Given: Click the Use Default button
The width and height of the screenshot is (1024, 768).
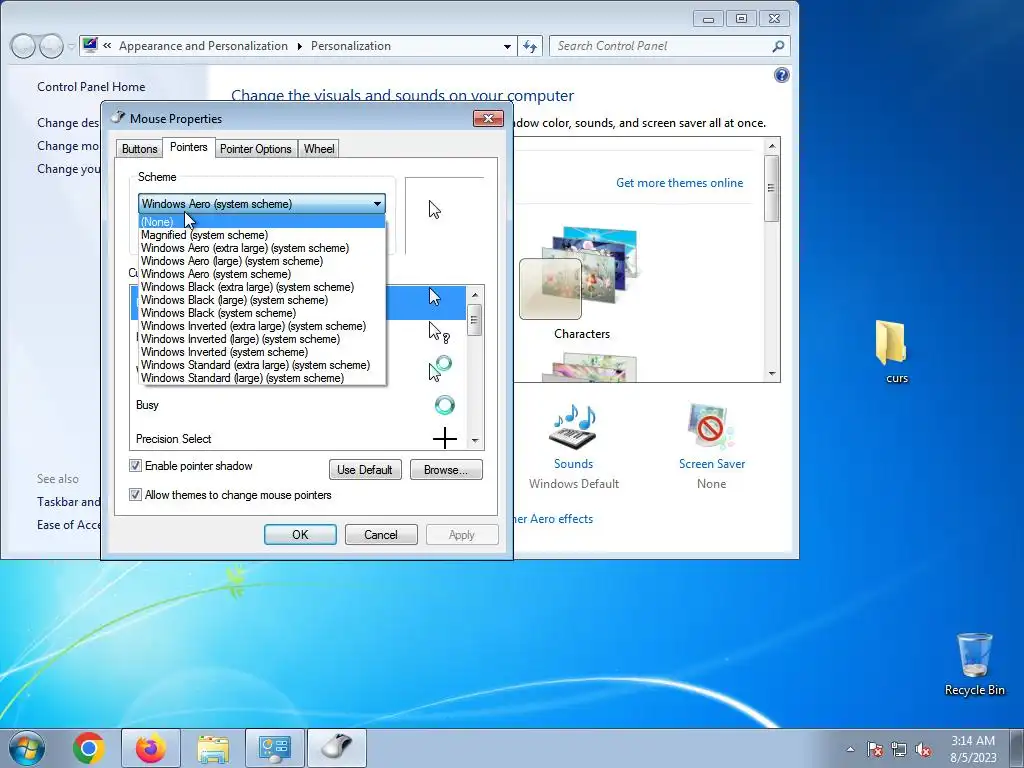Looking at the screenshot, I should click(x=364, y=470).
